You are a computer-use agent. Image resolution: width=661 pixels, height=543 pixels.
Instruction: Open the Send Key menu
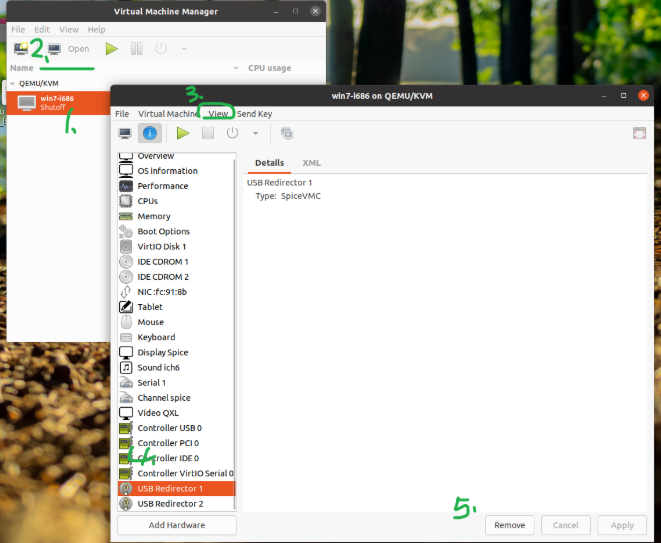click(254, 114)
